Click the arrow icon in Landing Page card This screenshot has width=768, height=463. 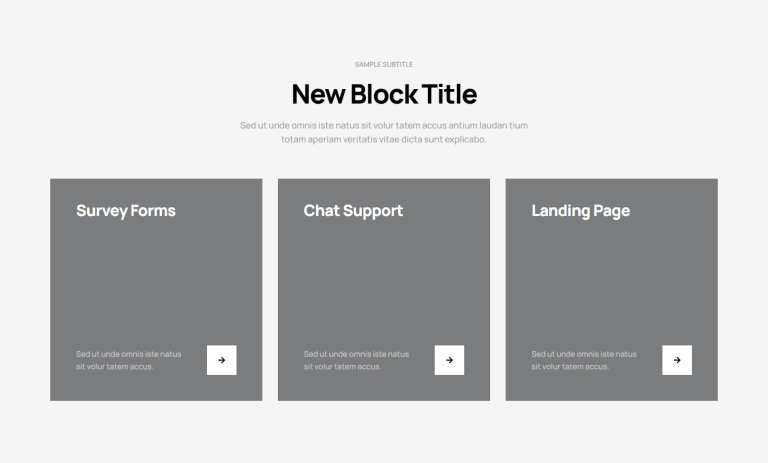(677, 360)
